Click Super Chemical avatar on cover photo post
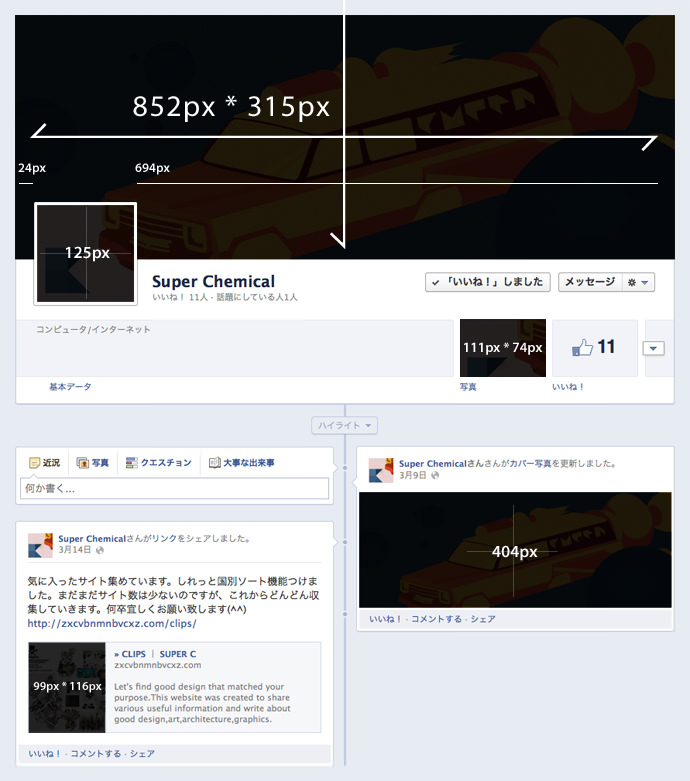This screenshot has height=781, width=690. pyautogui.click(x=381, y=470)
